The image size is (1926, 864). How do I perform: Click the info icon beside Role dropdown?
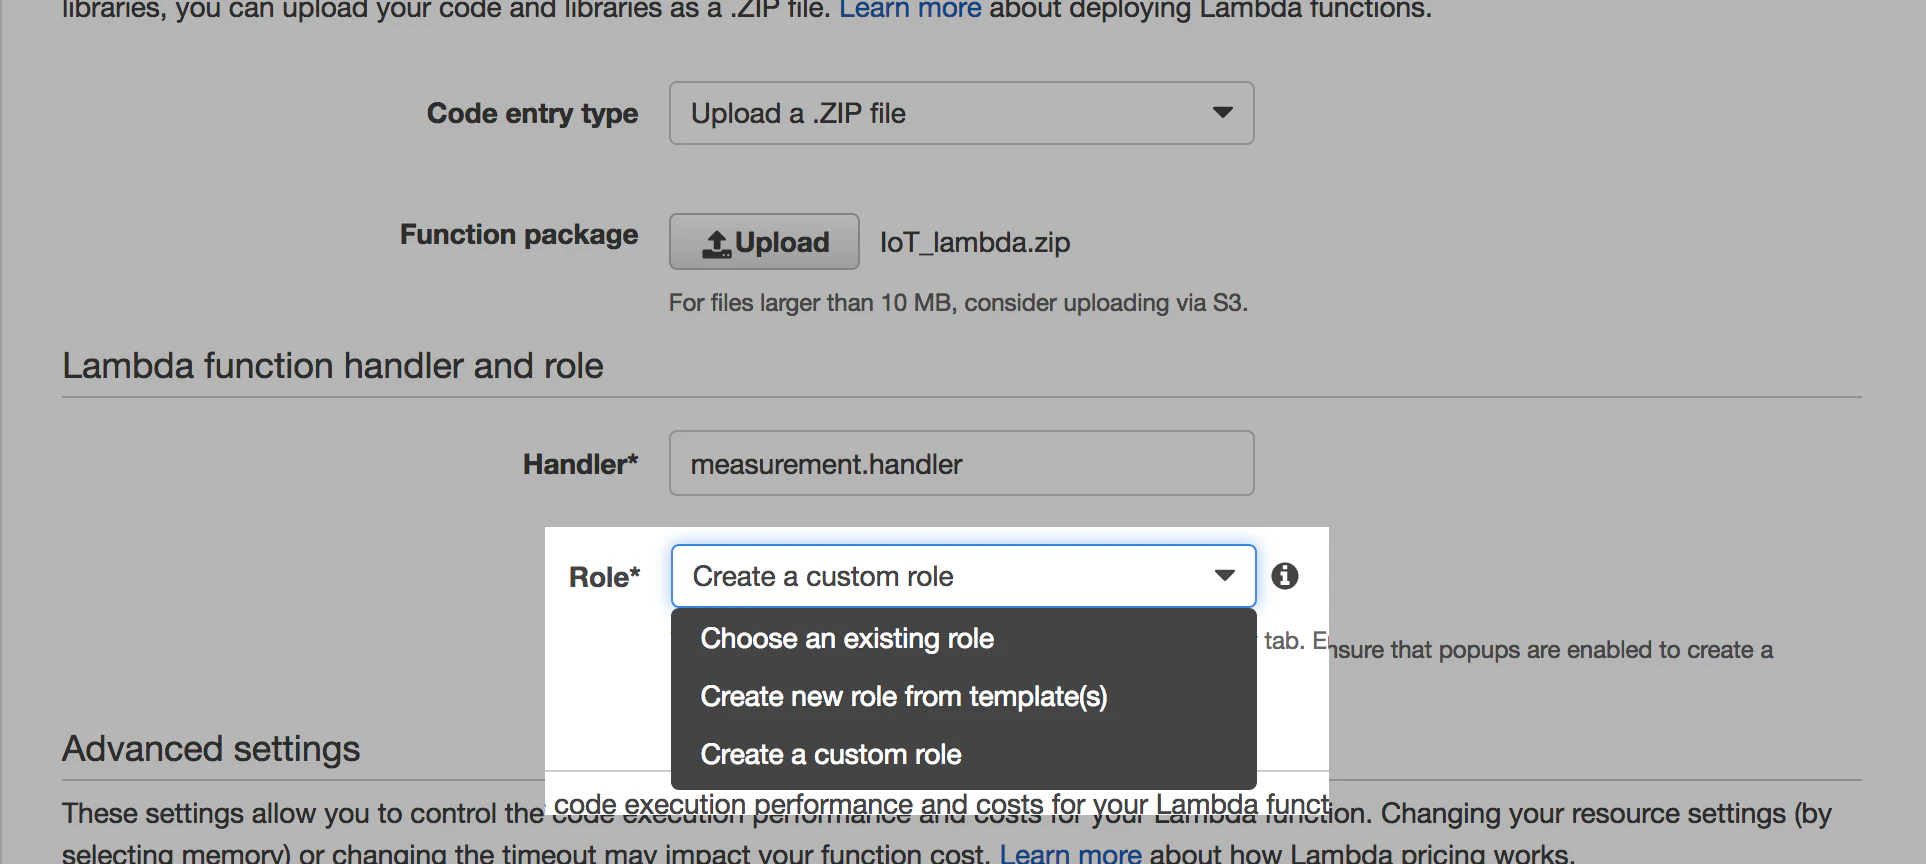coord(1285,576)
